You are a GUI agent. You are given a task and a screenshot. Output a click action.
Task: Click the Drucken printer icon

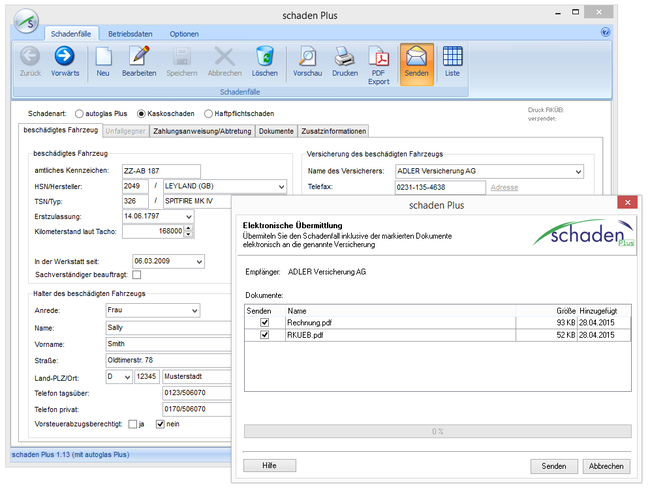point(344,58)
